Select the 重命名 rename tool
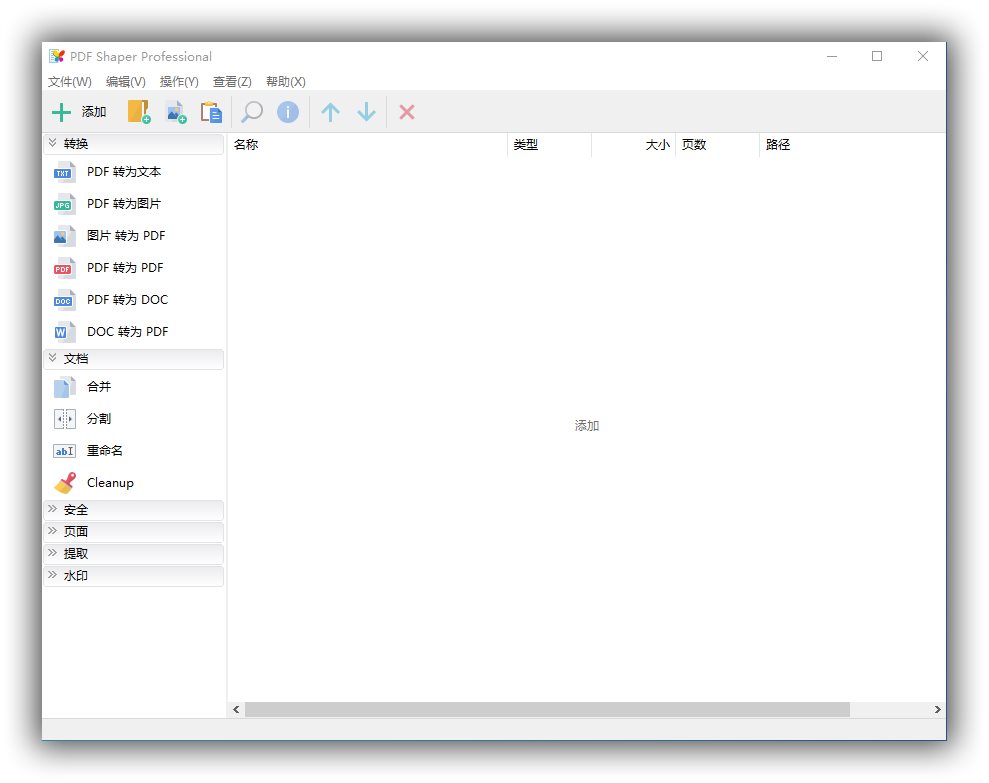This screenshot has width=989, height=783. coord(134,451)
